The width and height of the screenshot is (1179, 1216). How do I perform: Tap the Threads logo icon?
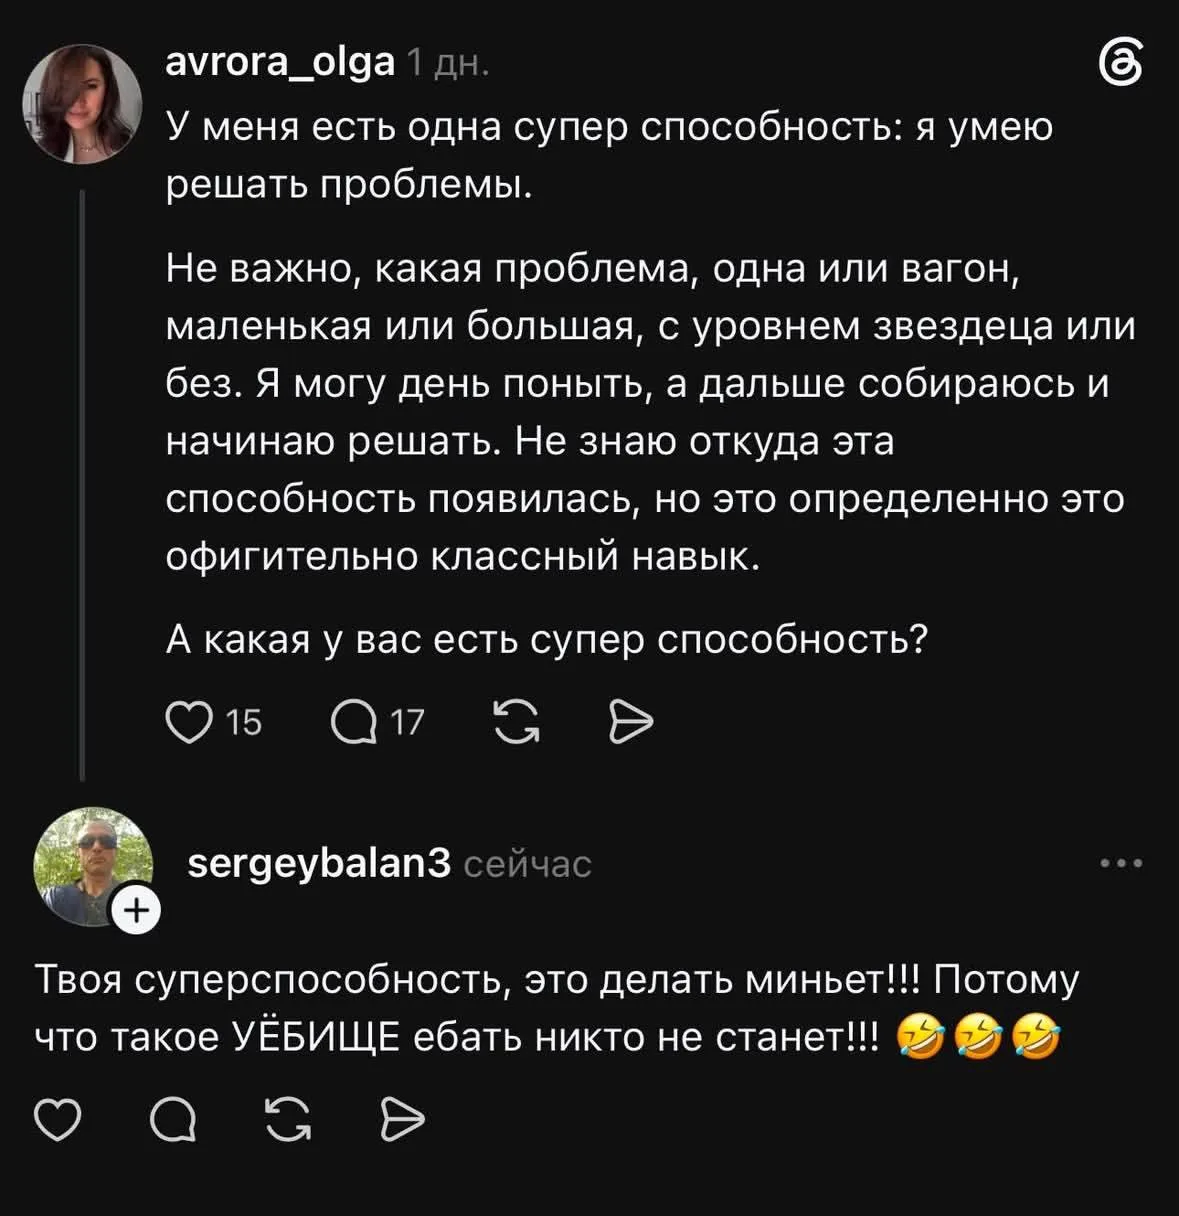click(1120, 67)
